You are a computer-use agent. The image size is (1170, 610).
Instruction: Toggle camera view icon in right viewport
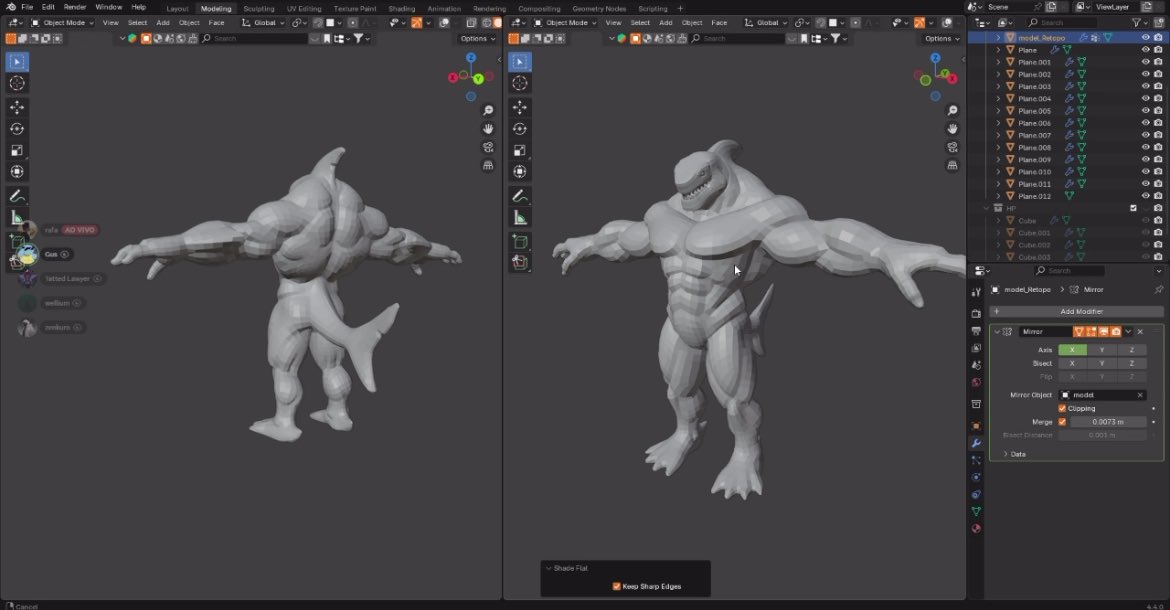coord(953,147)
